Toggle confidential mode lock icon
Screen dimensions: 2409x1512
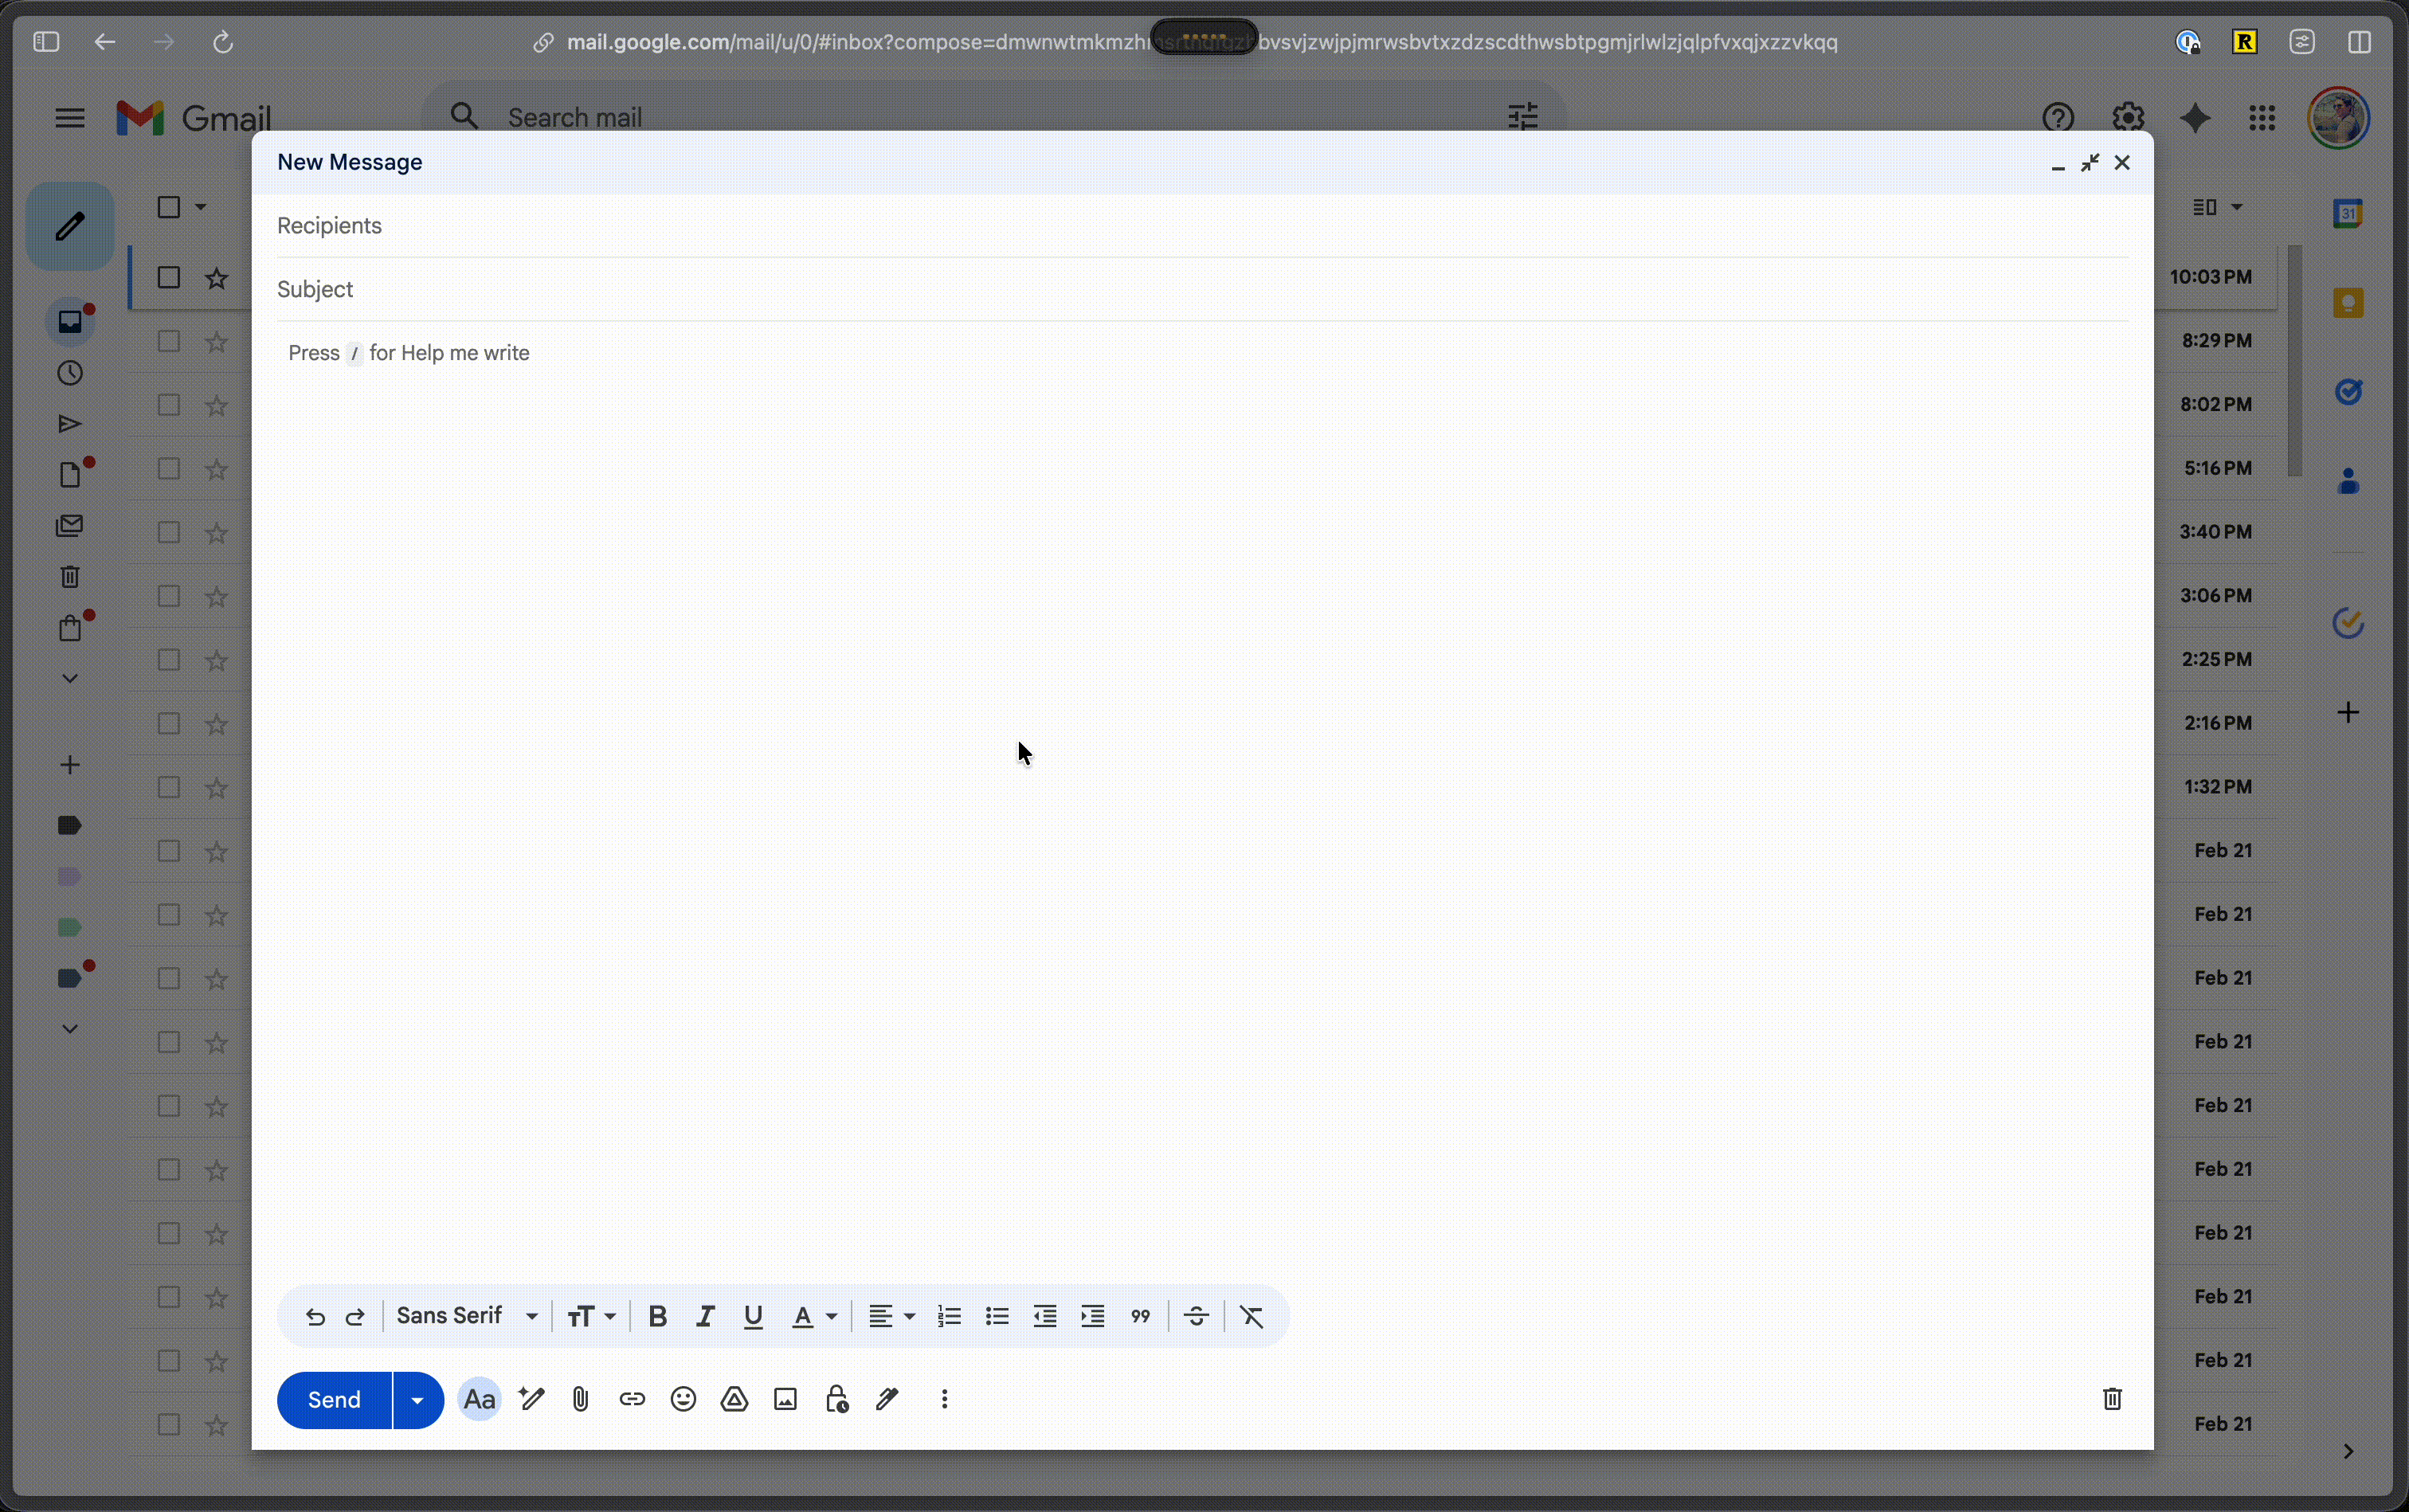click(837, 1399)
